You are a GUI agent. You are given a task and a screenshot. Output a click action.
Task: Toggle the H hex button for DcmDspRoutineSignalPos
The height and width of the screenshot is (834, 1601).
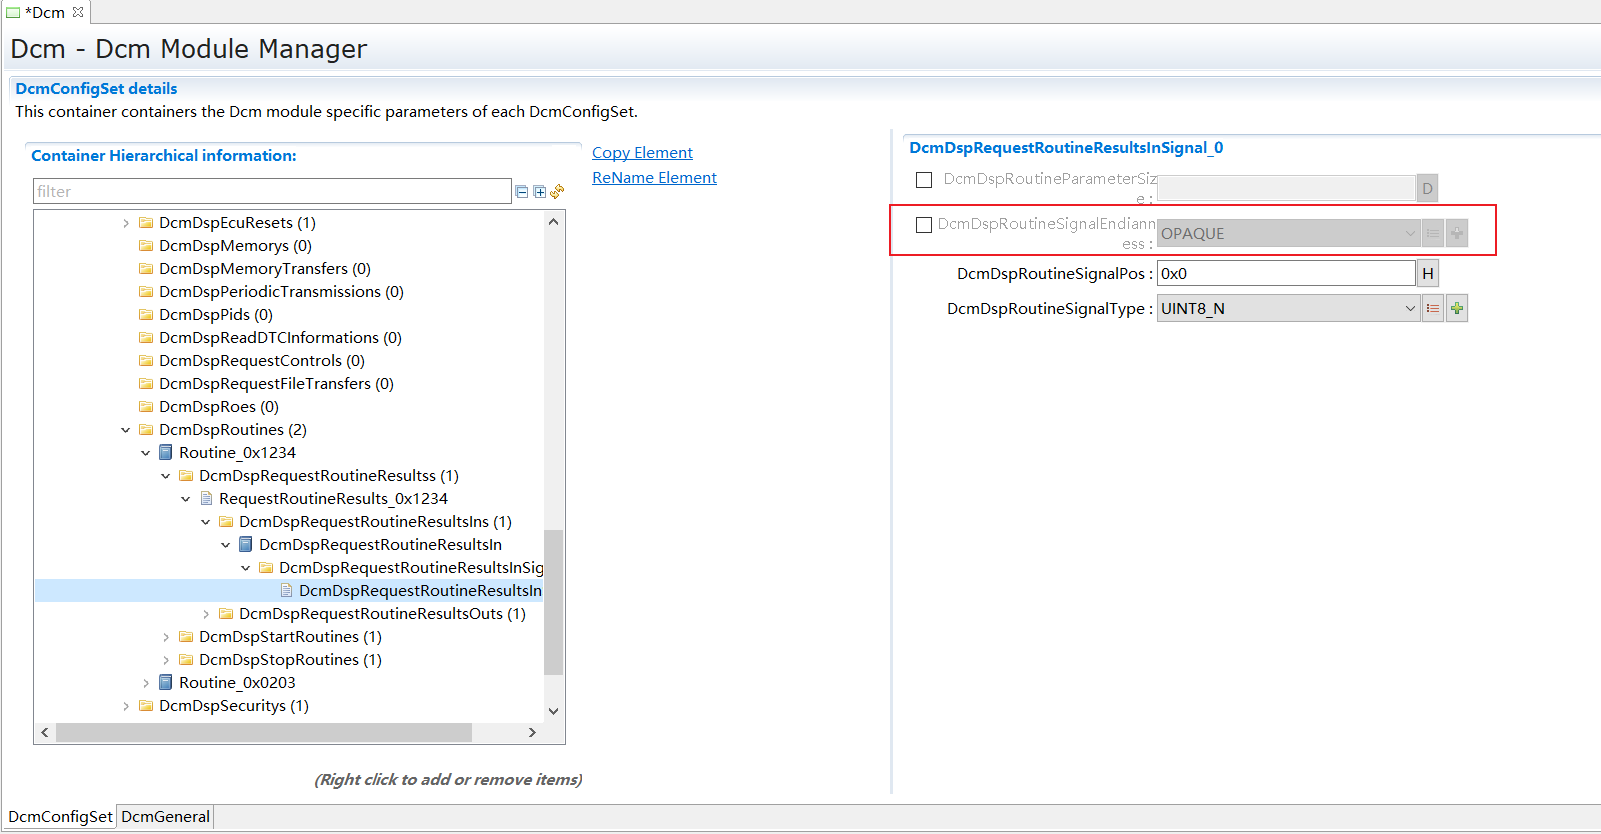(x=1428, y=274)
